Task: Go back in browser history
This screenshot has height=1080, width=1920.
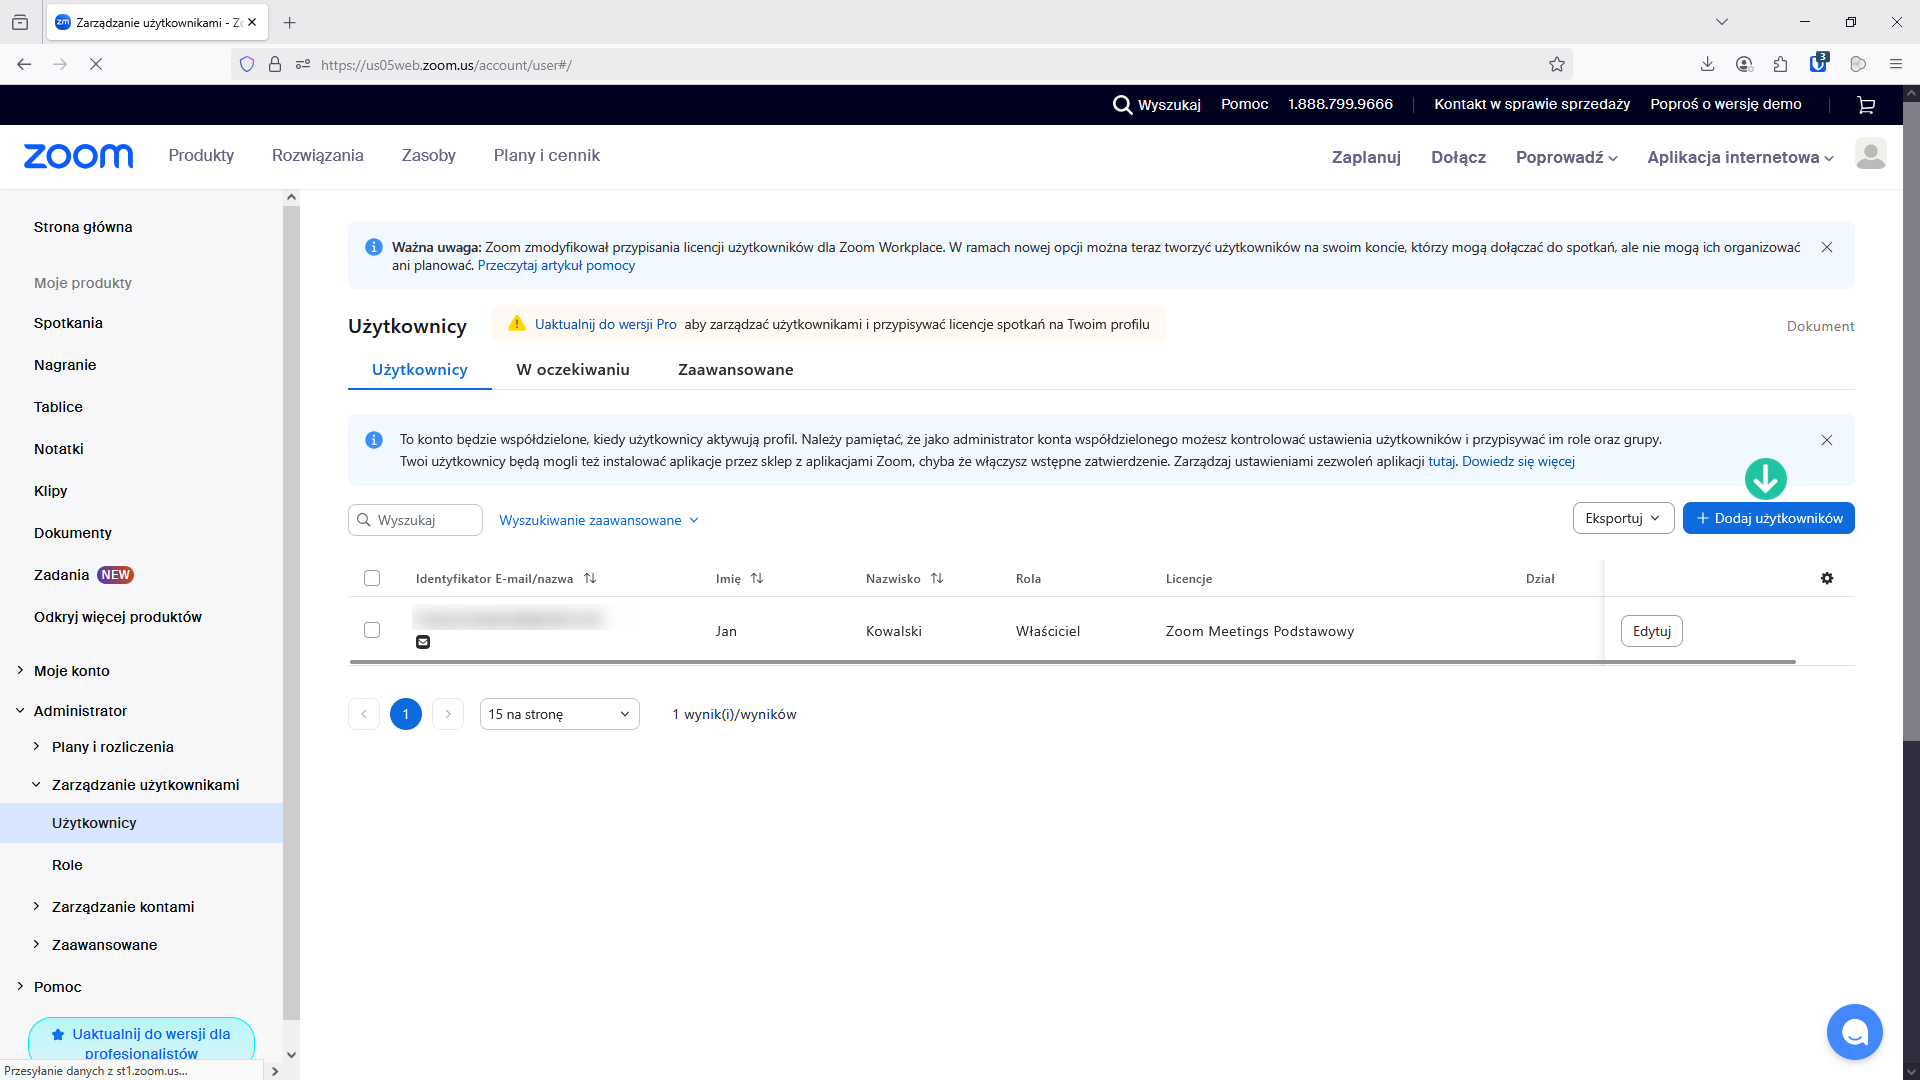Action: point(24,64)
